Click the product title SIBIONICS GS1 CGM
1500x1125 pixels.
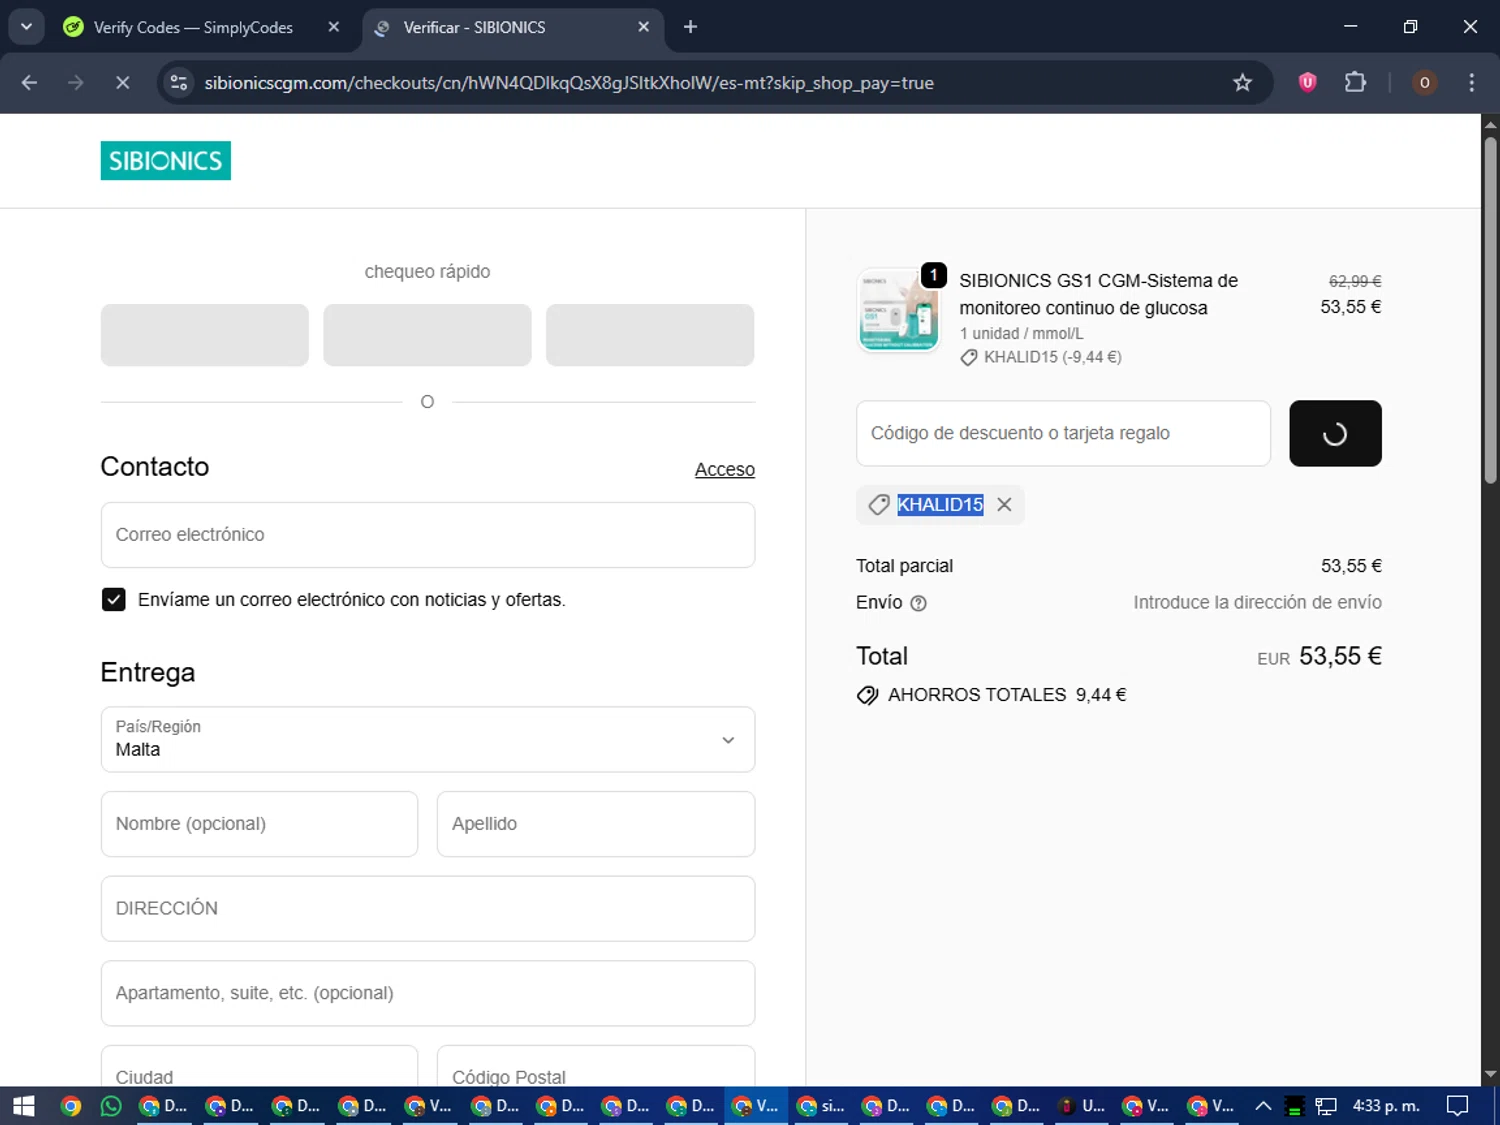coord(1098,295)
